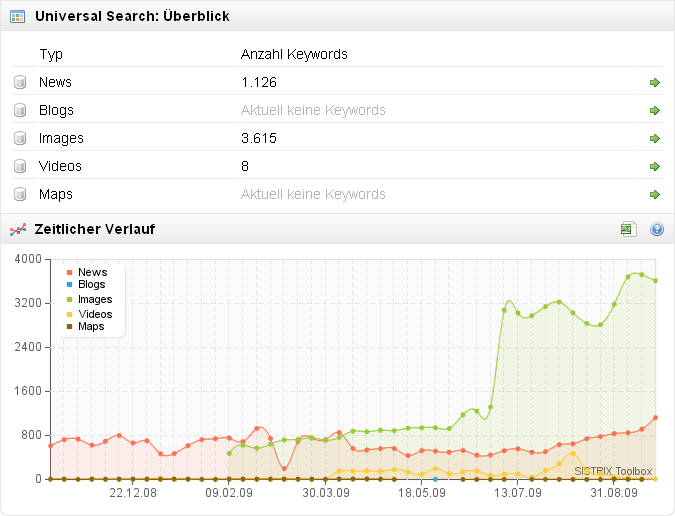675x516 pixels.
Task: Open help with blue question mark icon
Action: coord(657,230)
